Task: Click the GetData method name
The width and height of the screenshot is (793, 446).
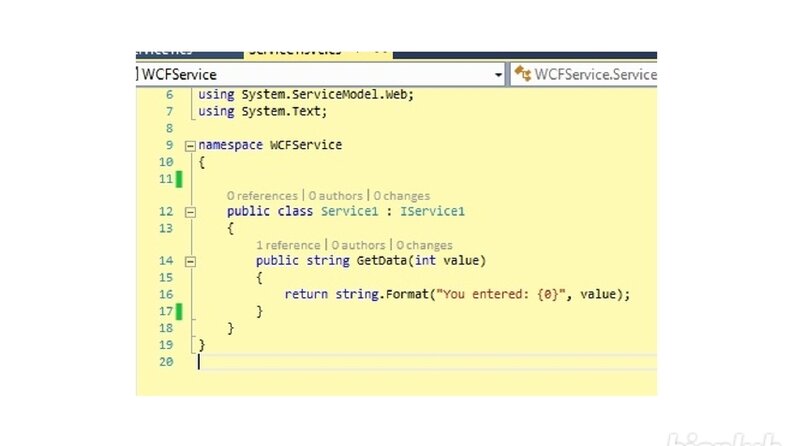Action: [x=382, y=260]
